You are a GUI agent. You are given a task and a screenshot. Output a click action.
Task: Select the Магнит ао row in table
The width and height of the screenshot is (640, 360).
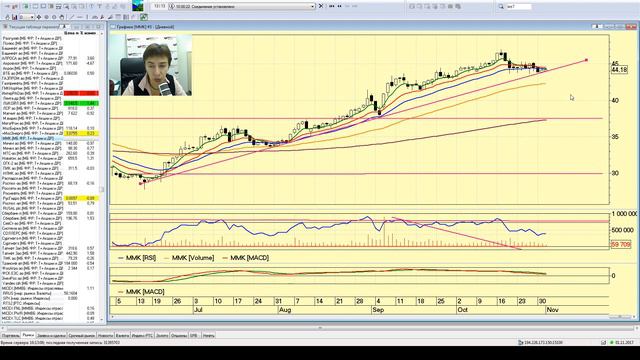coord(51,113)
